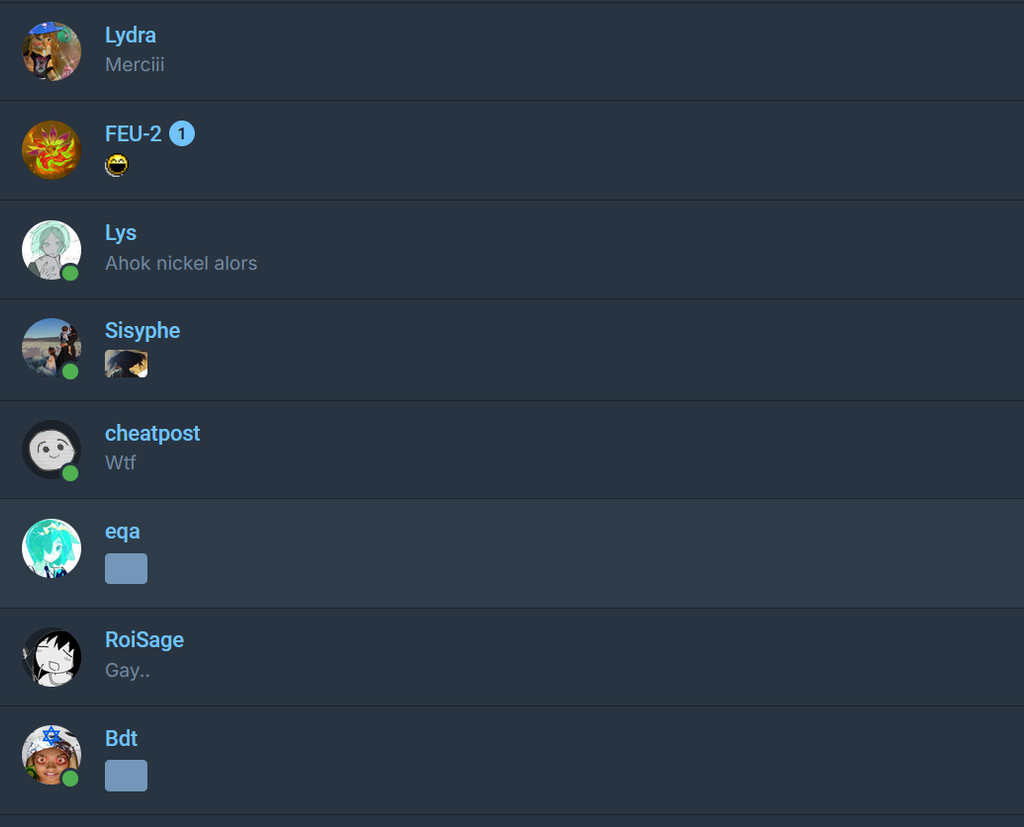Open the cheatpost username link
Image resolution: width=1024 pixels, height=827 pixels.
pos(152,433)
